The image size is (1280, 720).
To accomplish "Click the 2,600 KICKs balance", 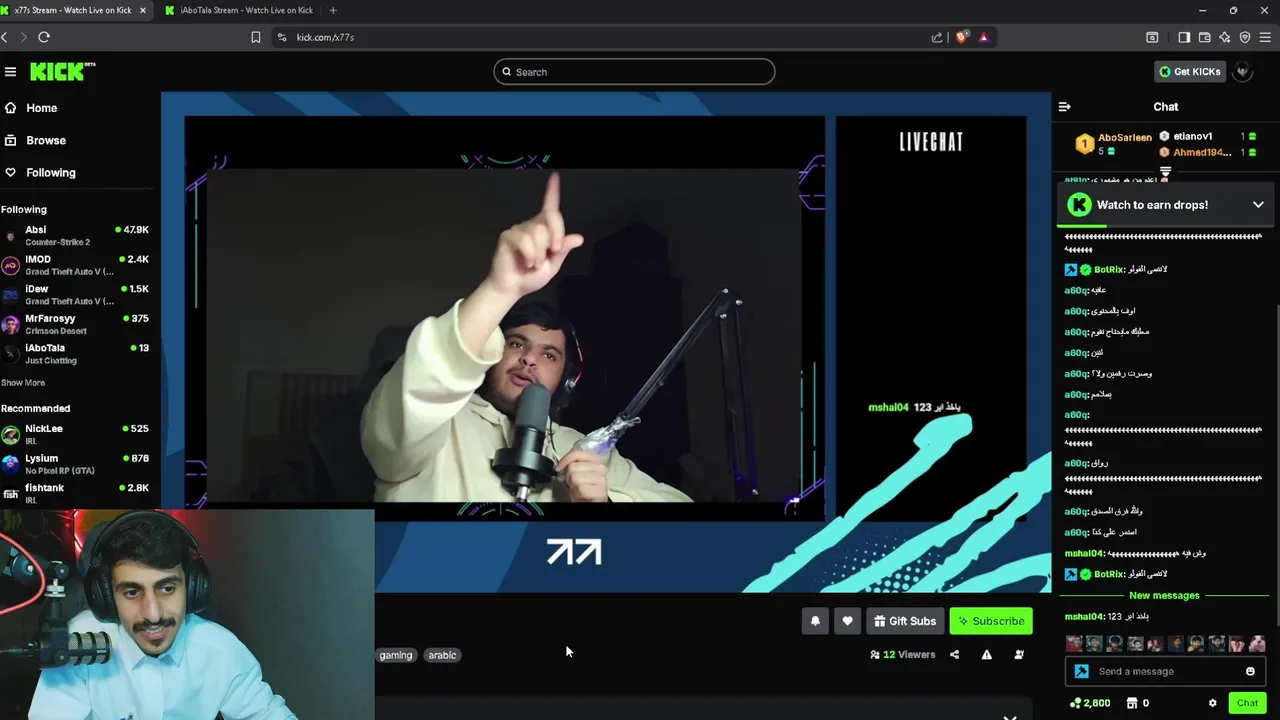I will [1090, 703].
